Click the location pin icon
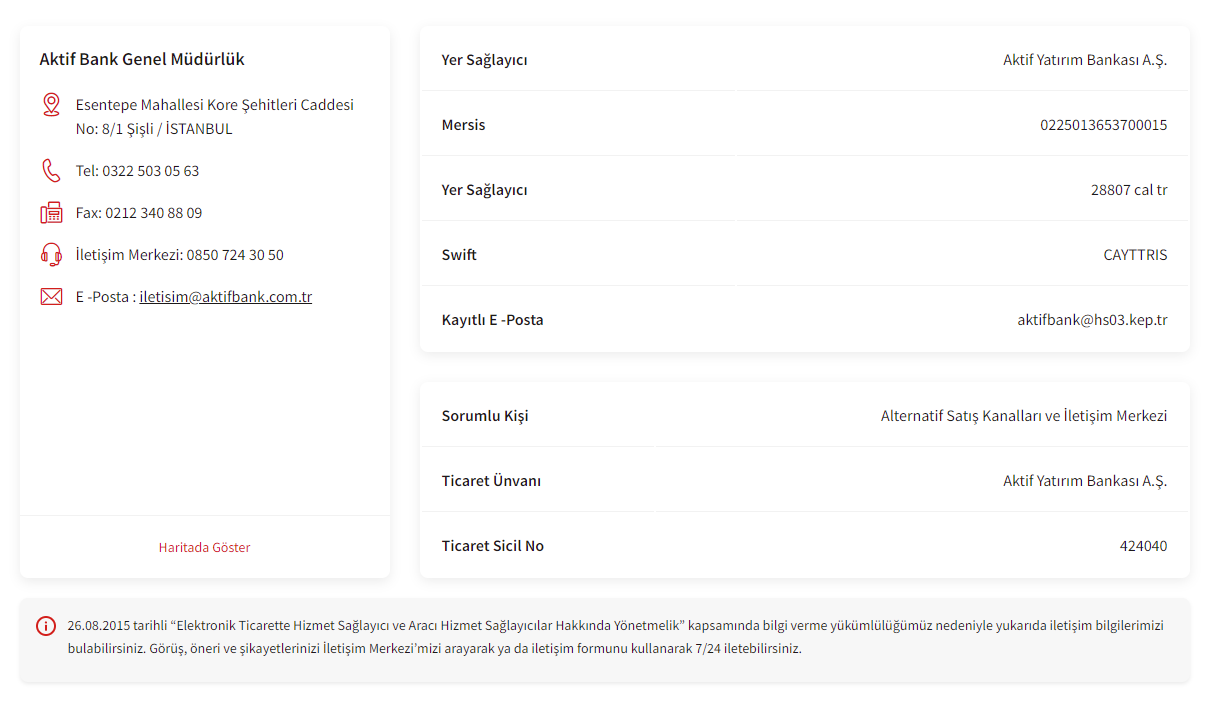Viewport: 1209px width, 701px height. click(x=51, y=105)
